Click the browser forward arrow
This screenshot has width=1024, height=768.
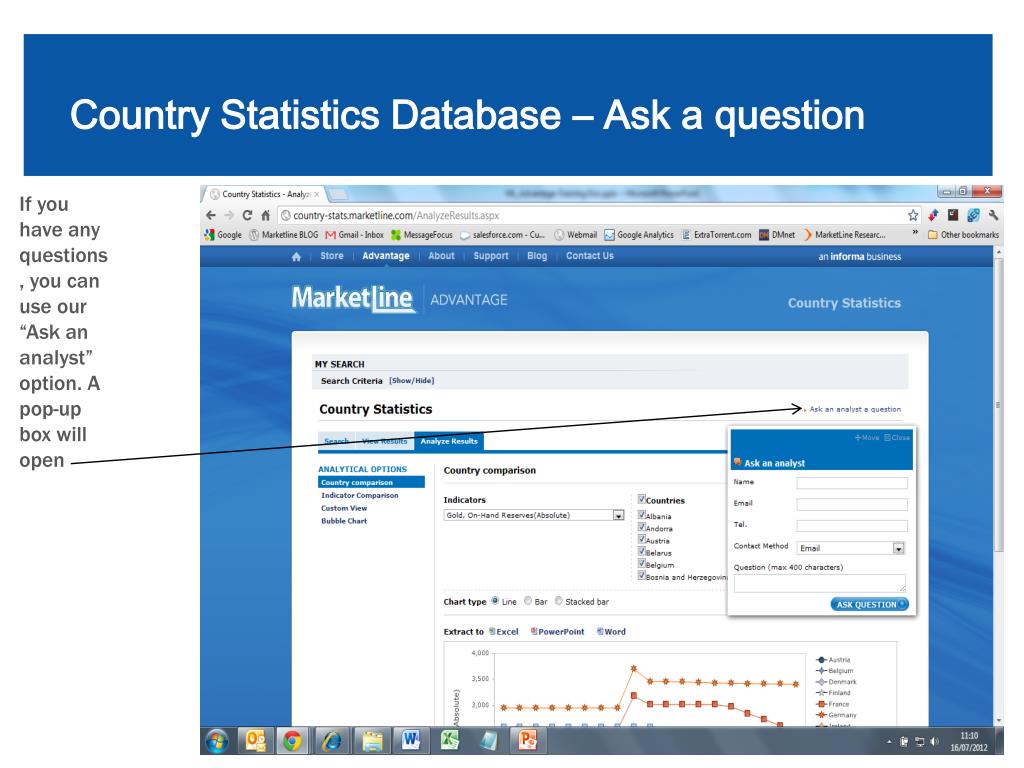coord(229,215)
